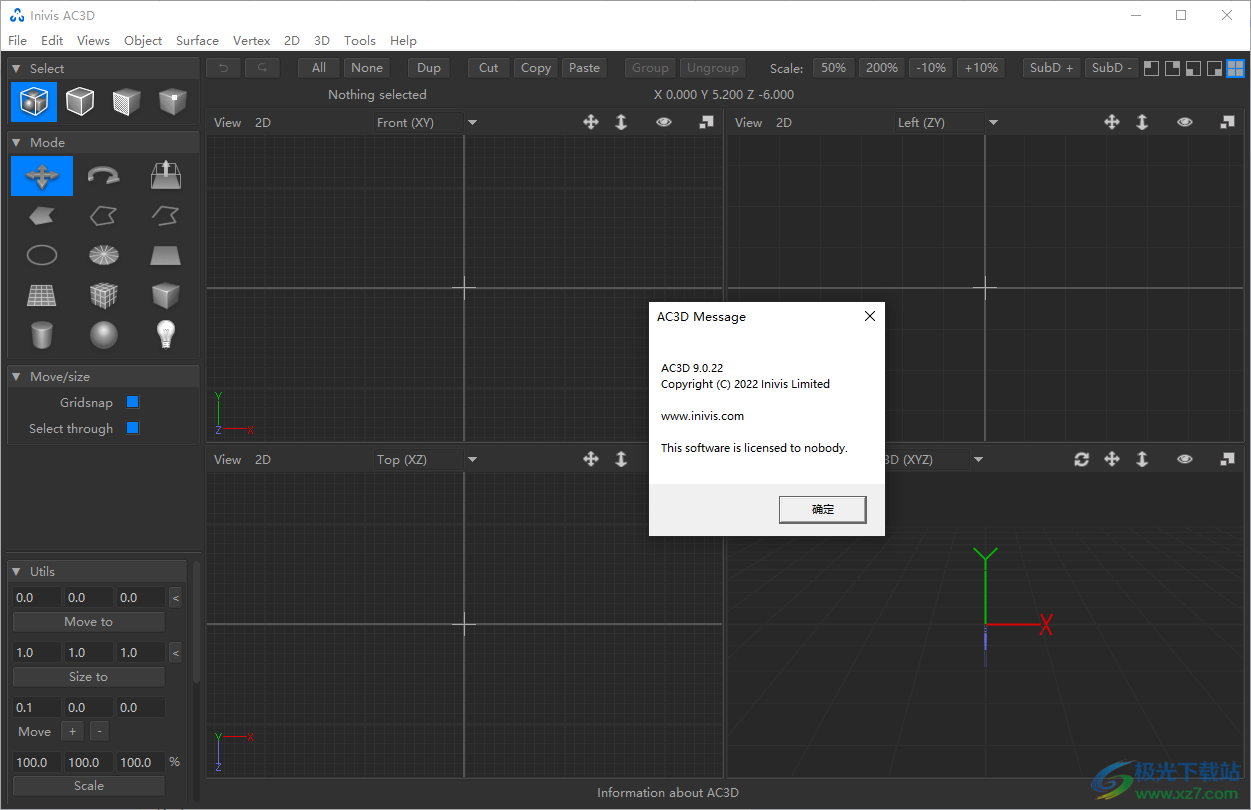This screenshot has height=810, width=1251.
Task: Choose the Rectangle draw tool
Action: [x=166, y=255]
